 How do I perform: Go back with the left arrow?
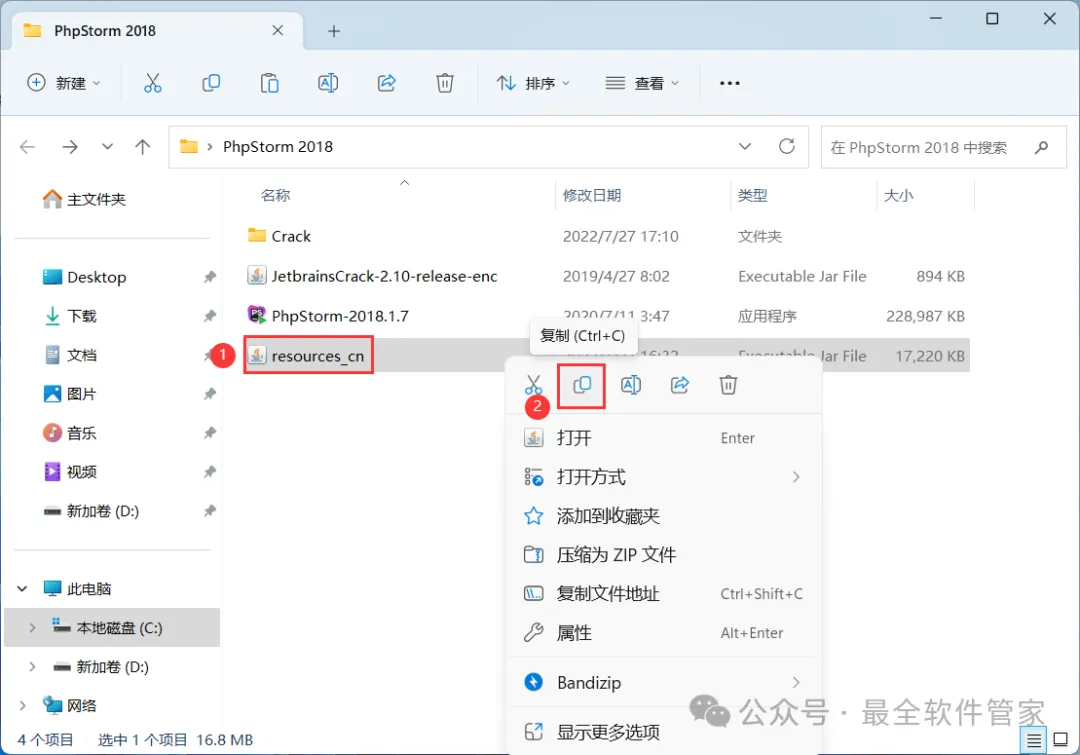pos(28,147)
